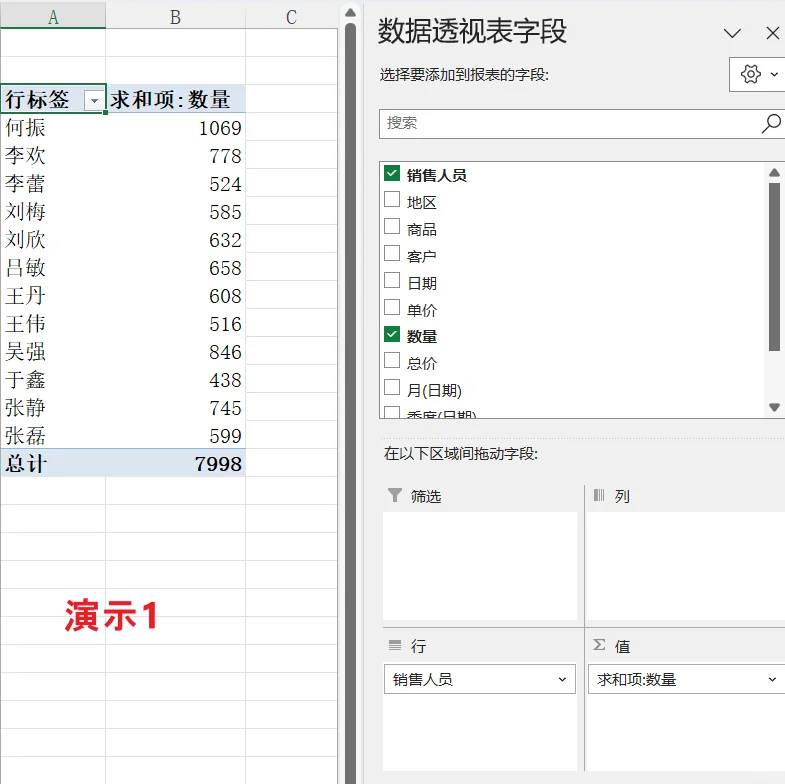The image size is (785, 784).
Task: Select the value cell 778
Action: point(175,155)
